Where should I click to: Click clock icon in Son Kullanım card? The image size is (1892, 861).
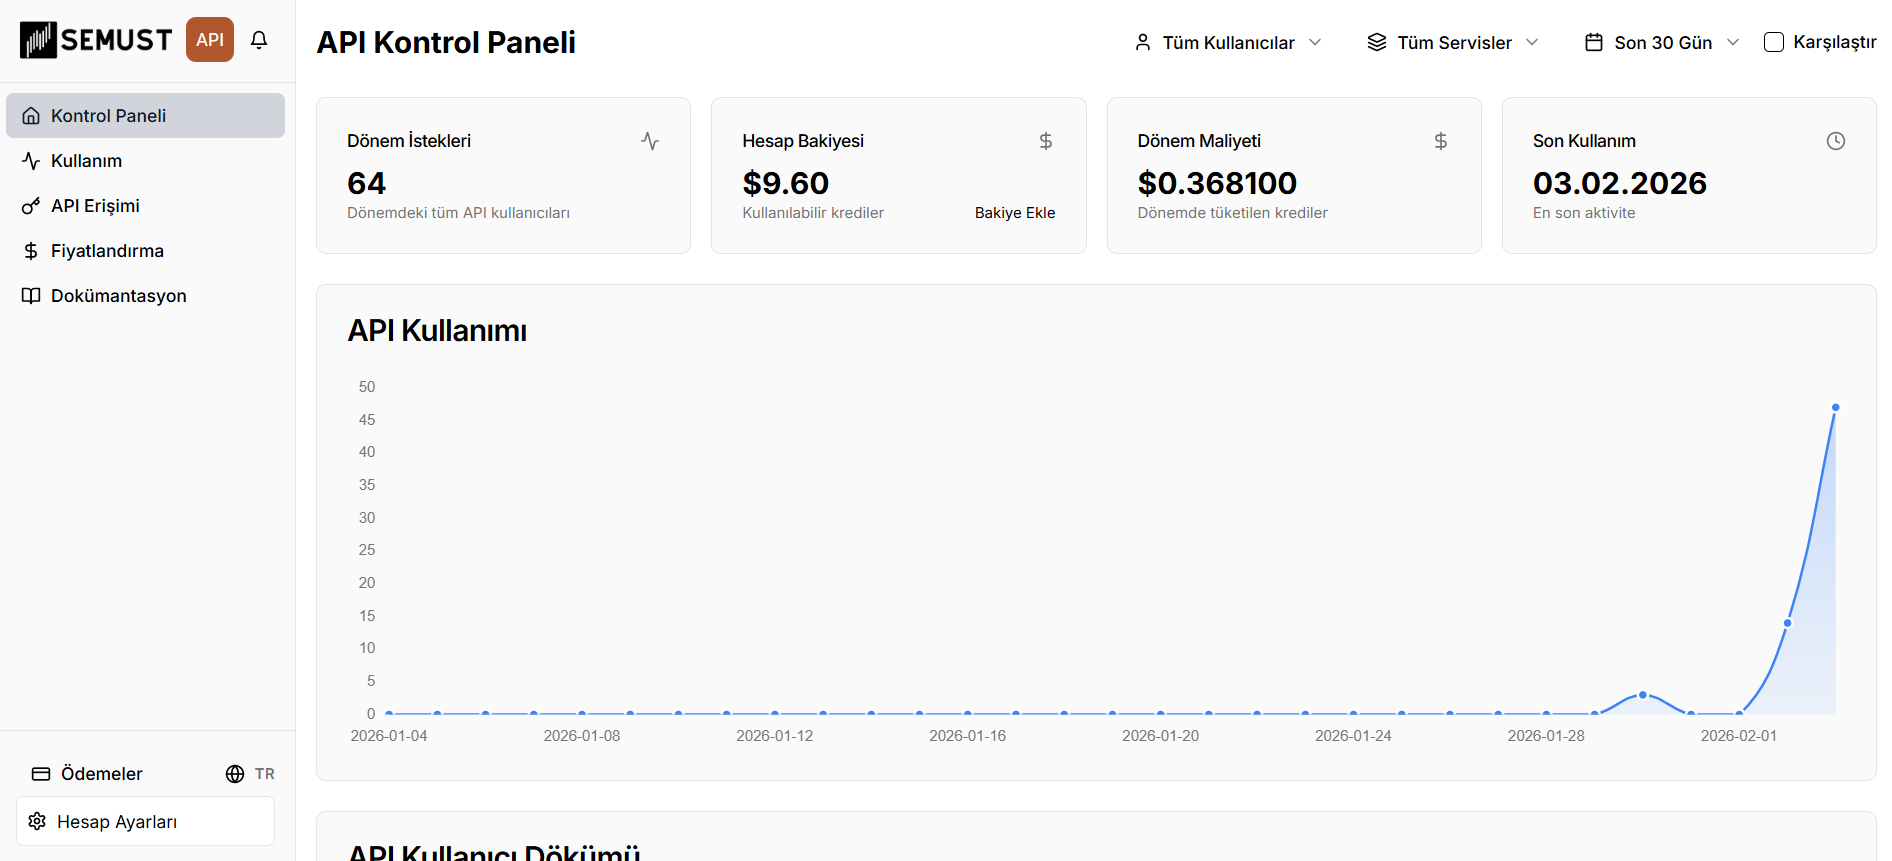1836,141
